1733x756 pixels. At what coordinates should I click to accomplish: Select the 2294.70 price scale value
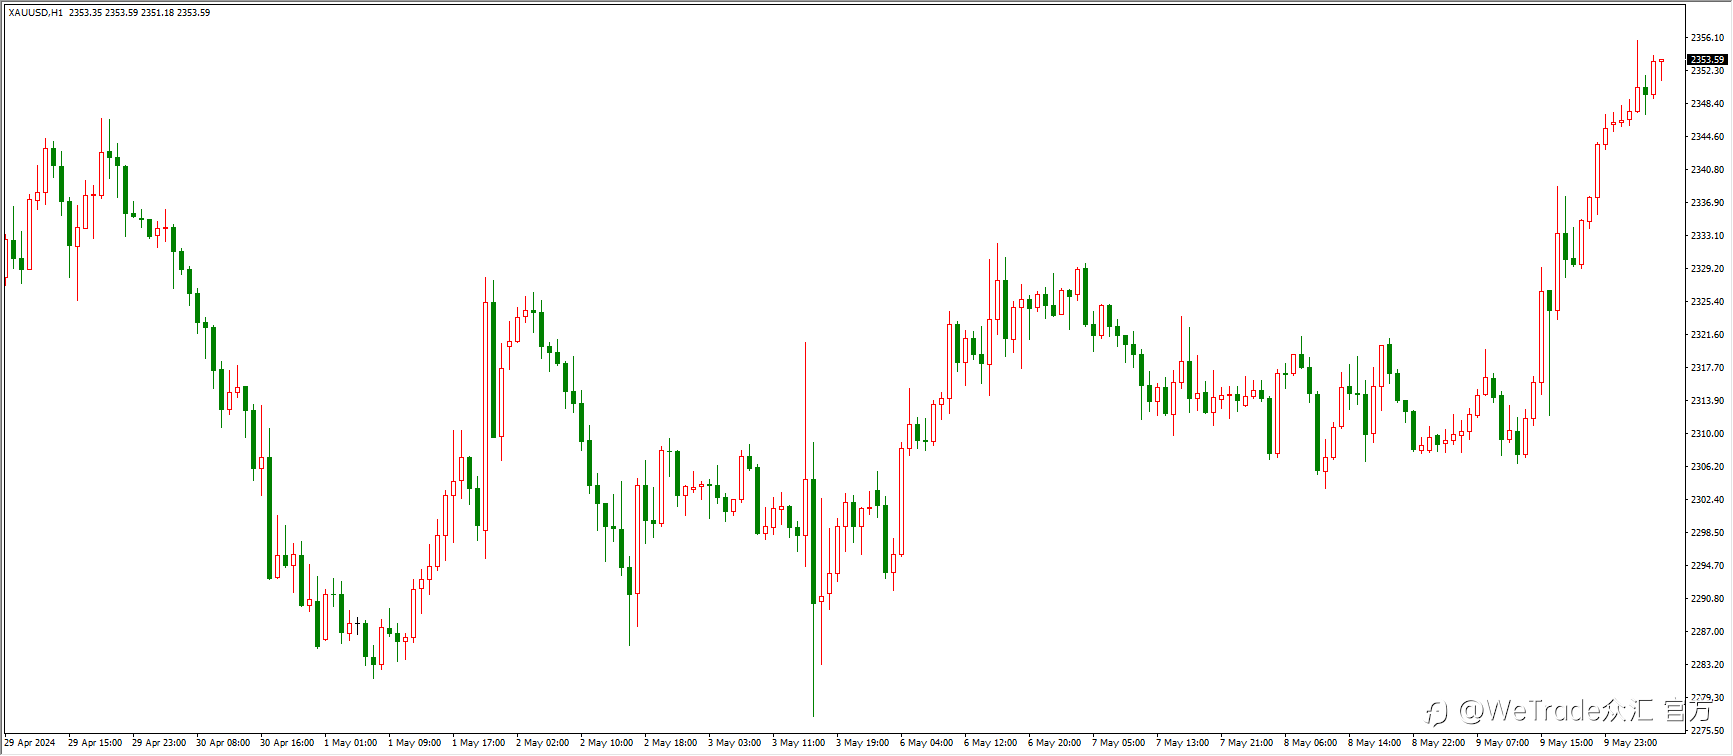coord(1707,566)
